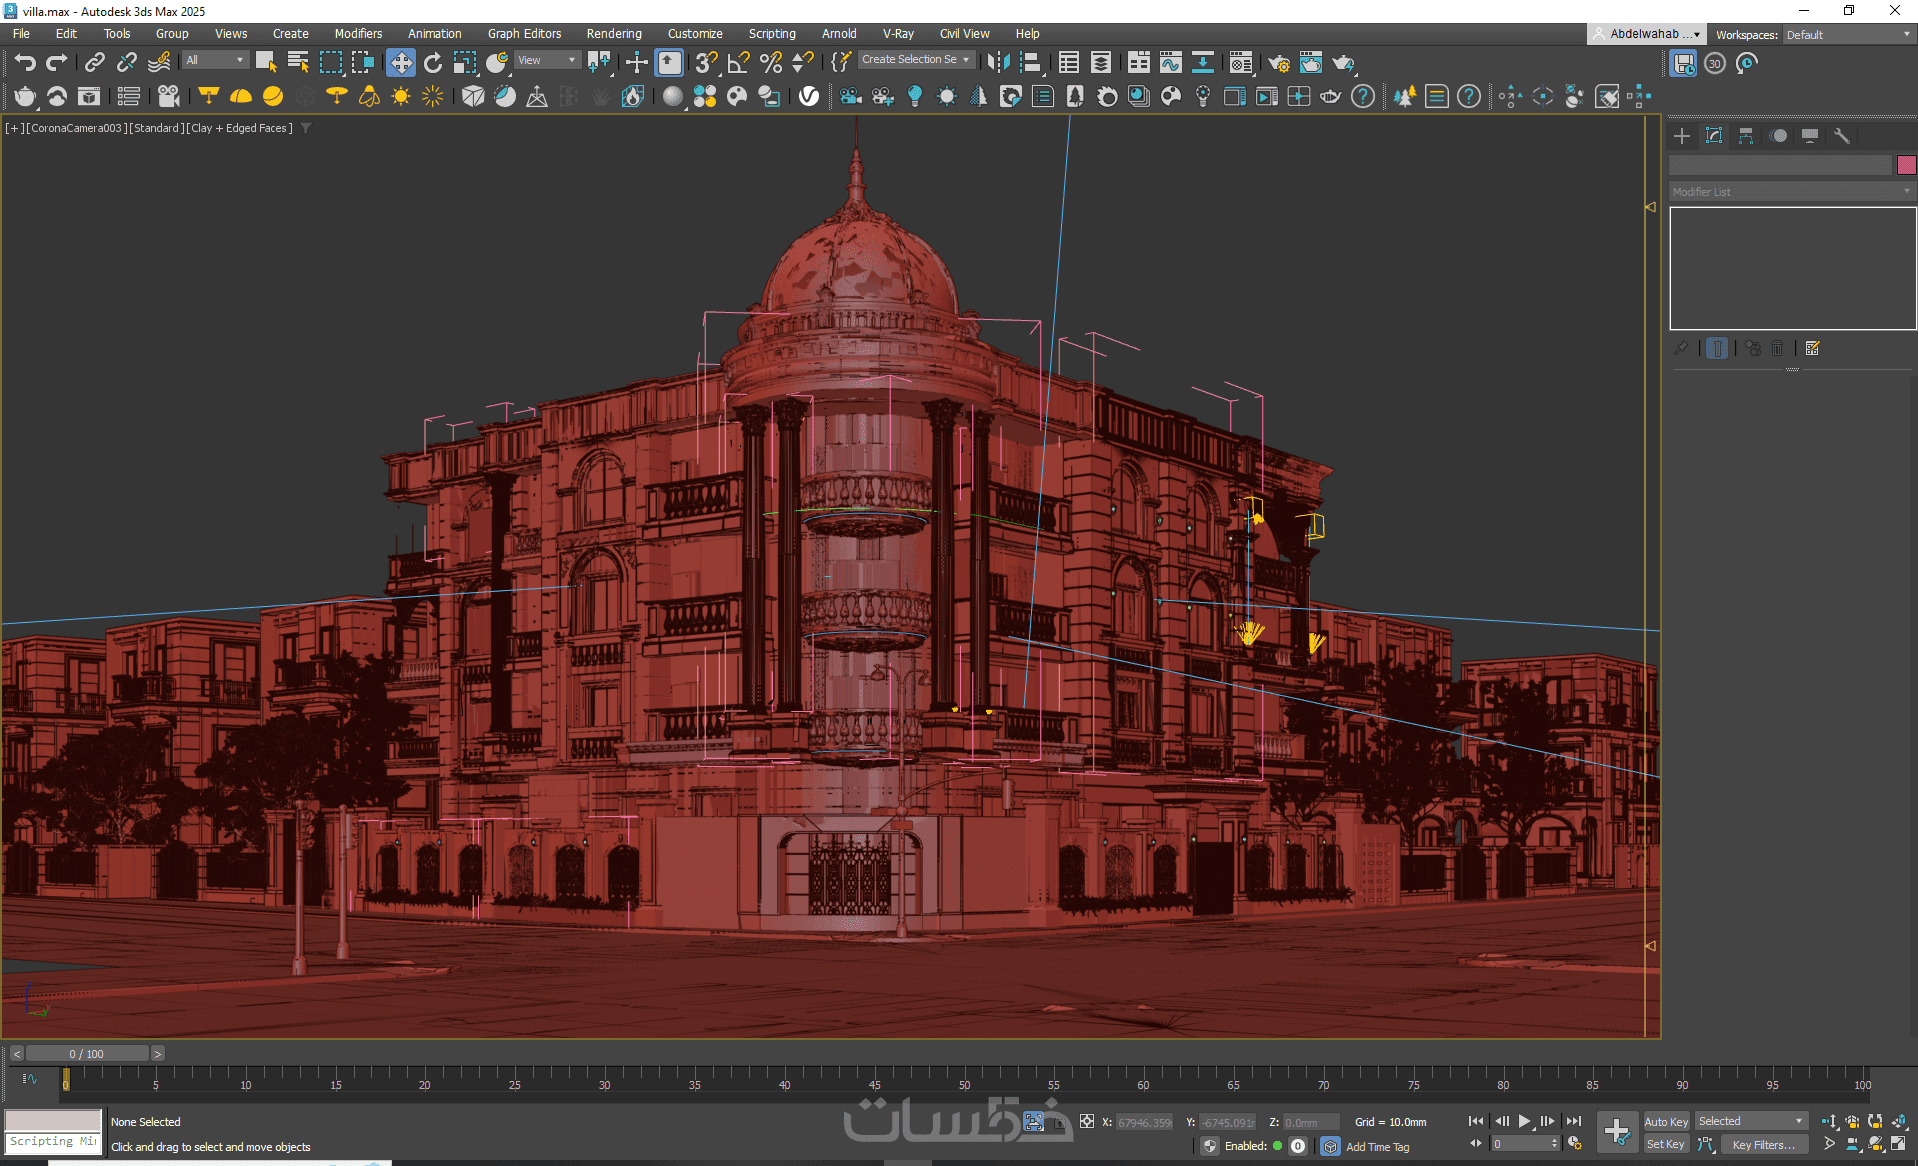1918x1166 pixels.
Task: Toggle Auto Key animation mode
Action: click(x=1665, y=1121)
